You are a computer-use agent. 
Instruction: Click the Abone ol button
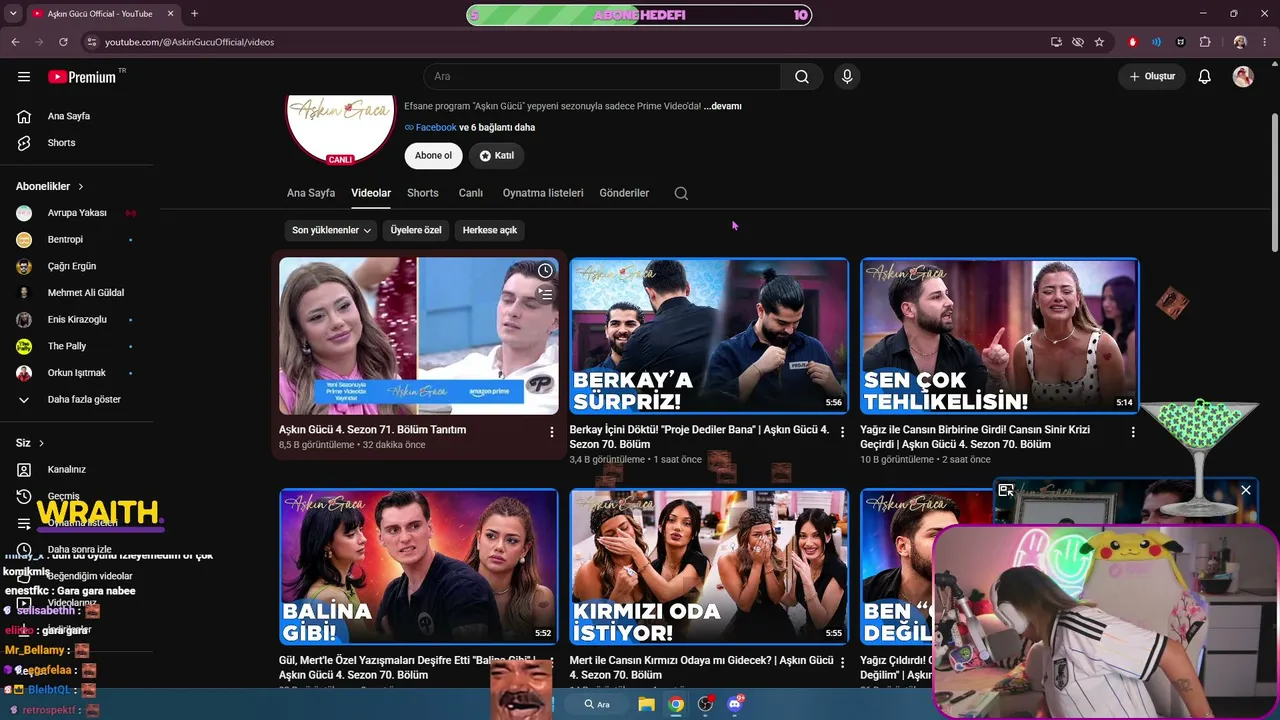point(433,155)
